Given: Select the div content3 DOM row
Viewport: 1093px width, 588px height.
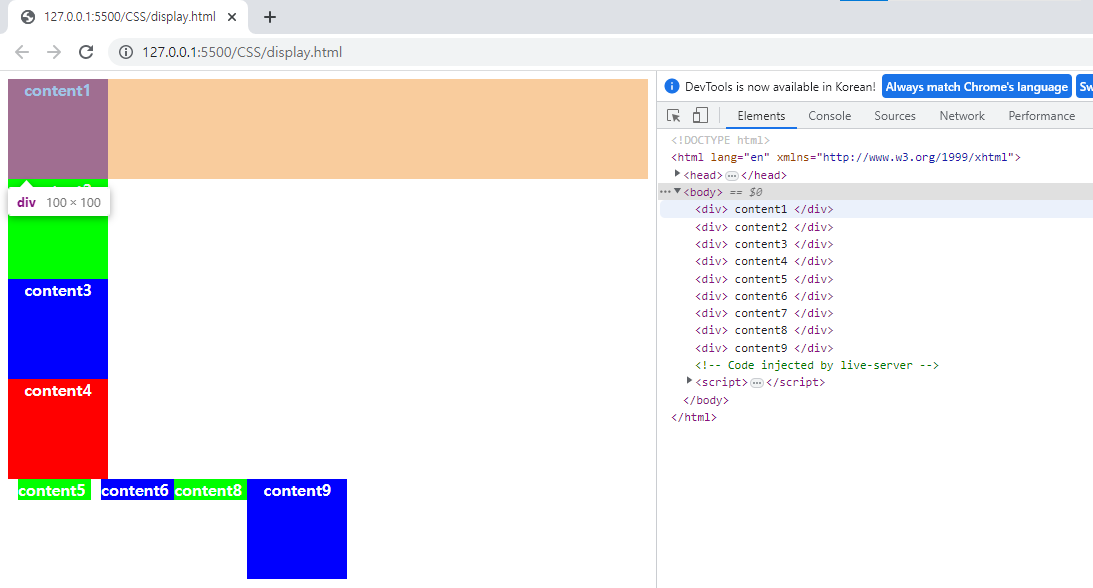Looking at the screenshot, I should [876, 244].
